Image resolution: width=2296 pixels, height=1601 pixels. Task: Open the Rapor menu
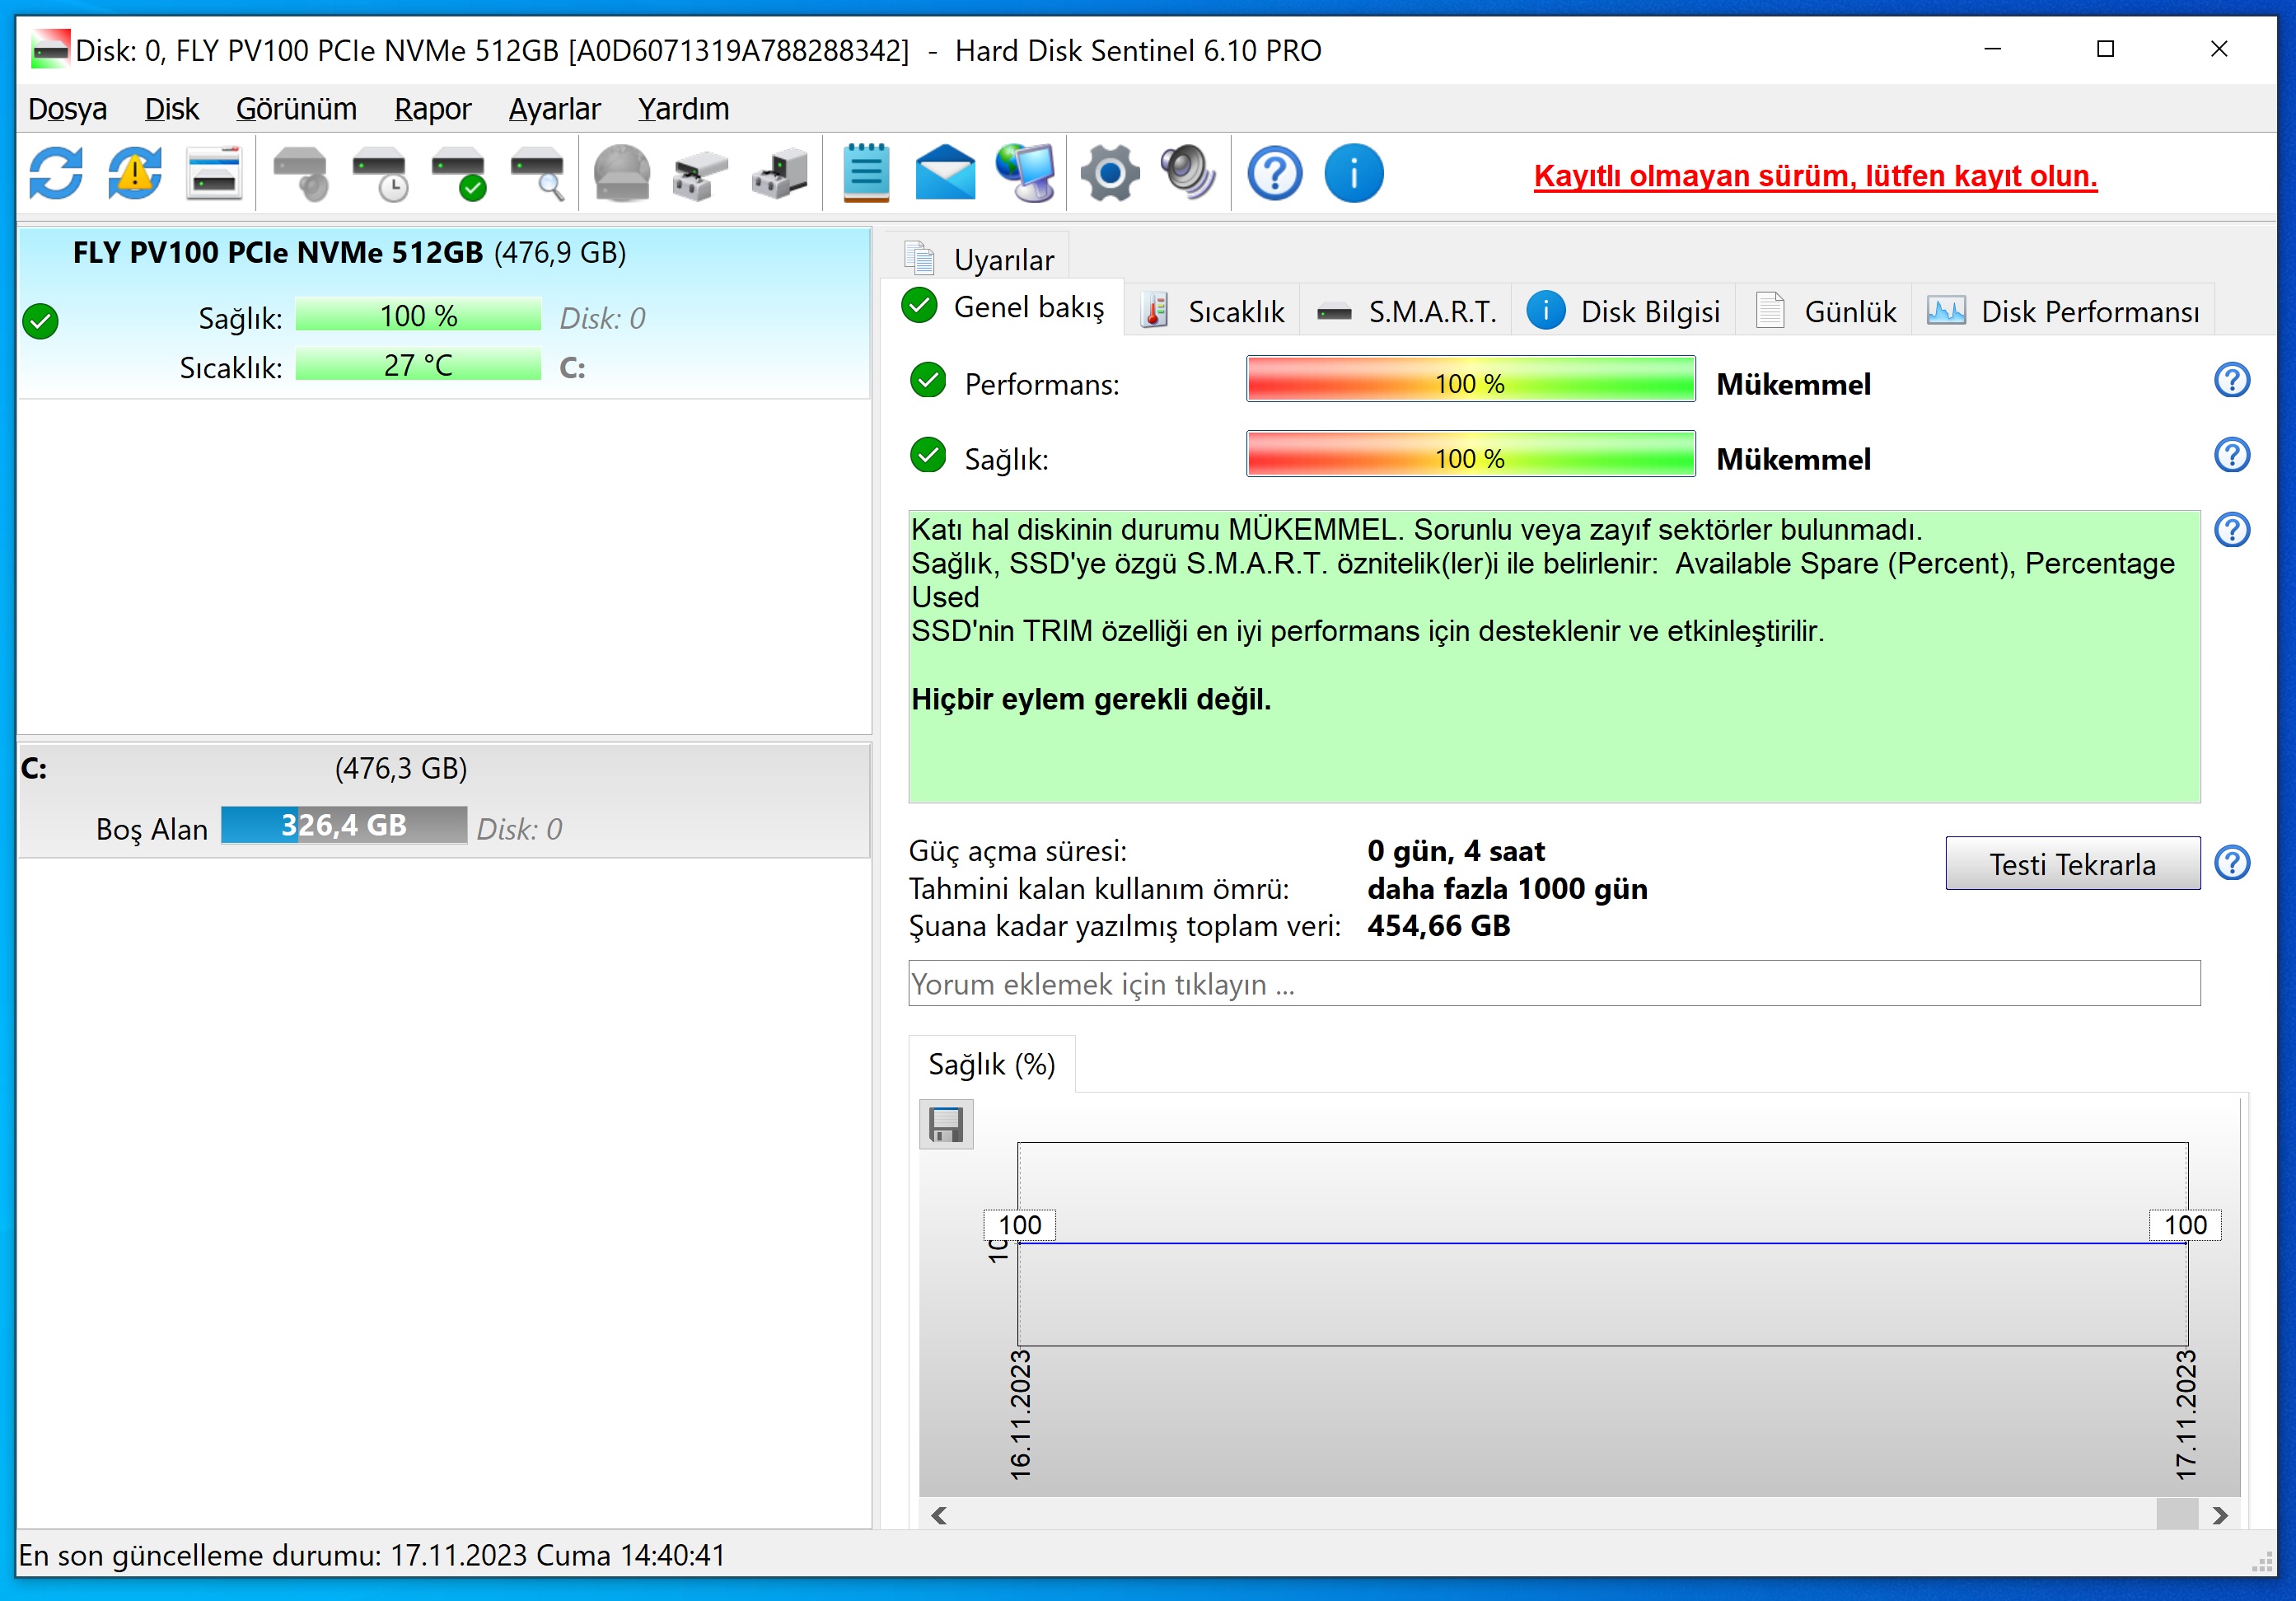[x=432, y=109]
